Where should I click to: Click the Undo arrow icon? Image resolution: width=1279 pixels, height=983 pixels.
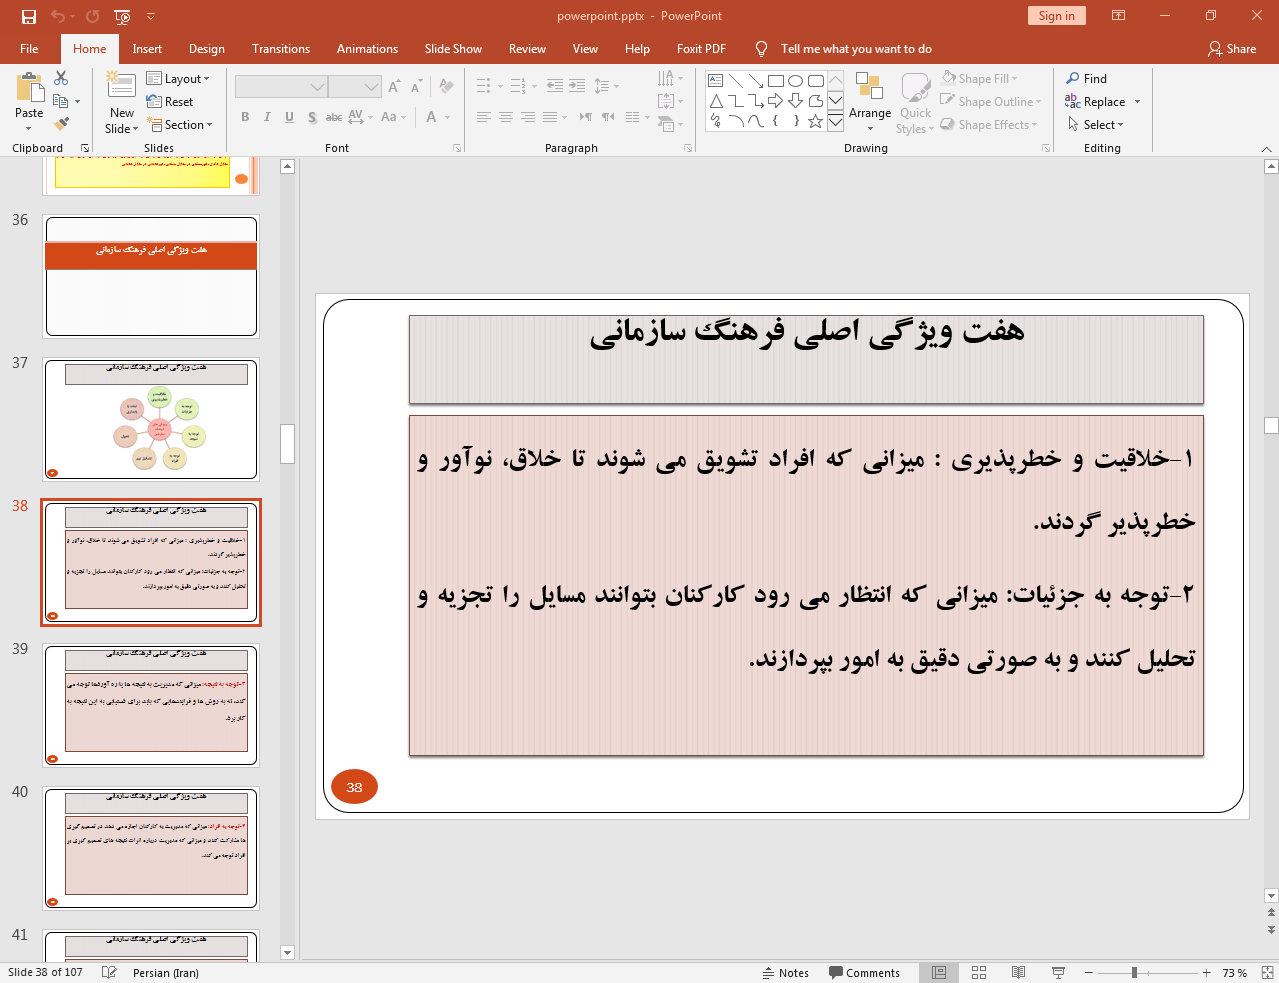(x=58, y=16)
